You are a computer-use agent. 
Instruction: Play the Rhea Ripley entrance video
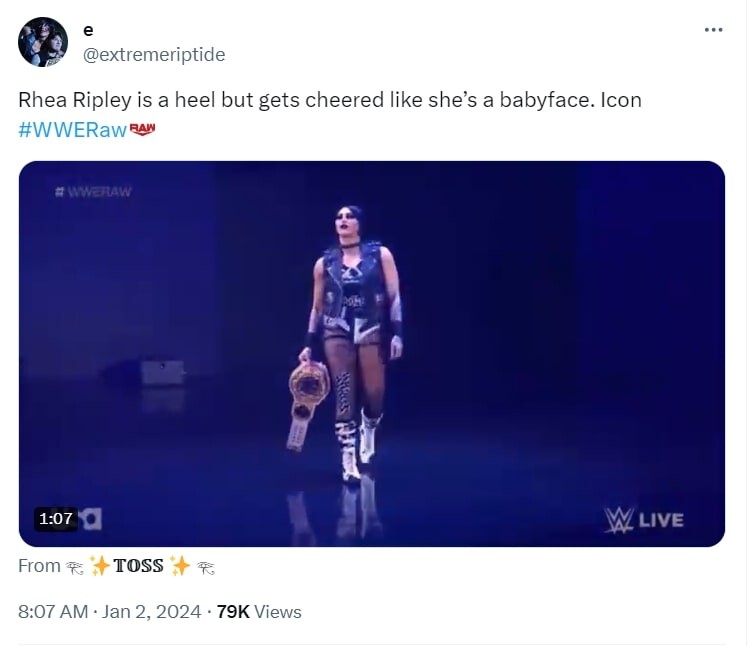(x=371, y=353)
